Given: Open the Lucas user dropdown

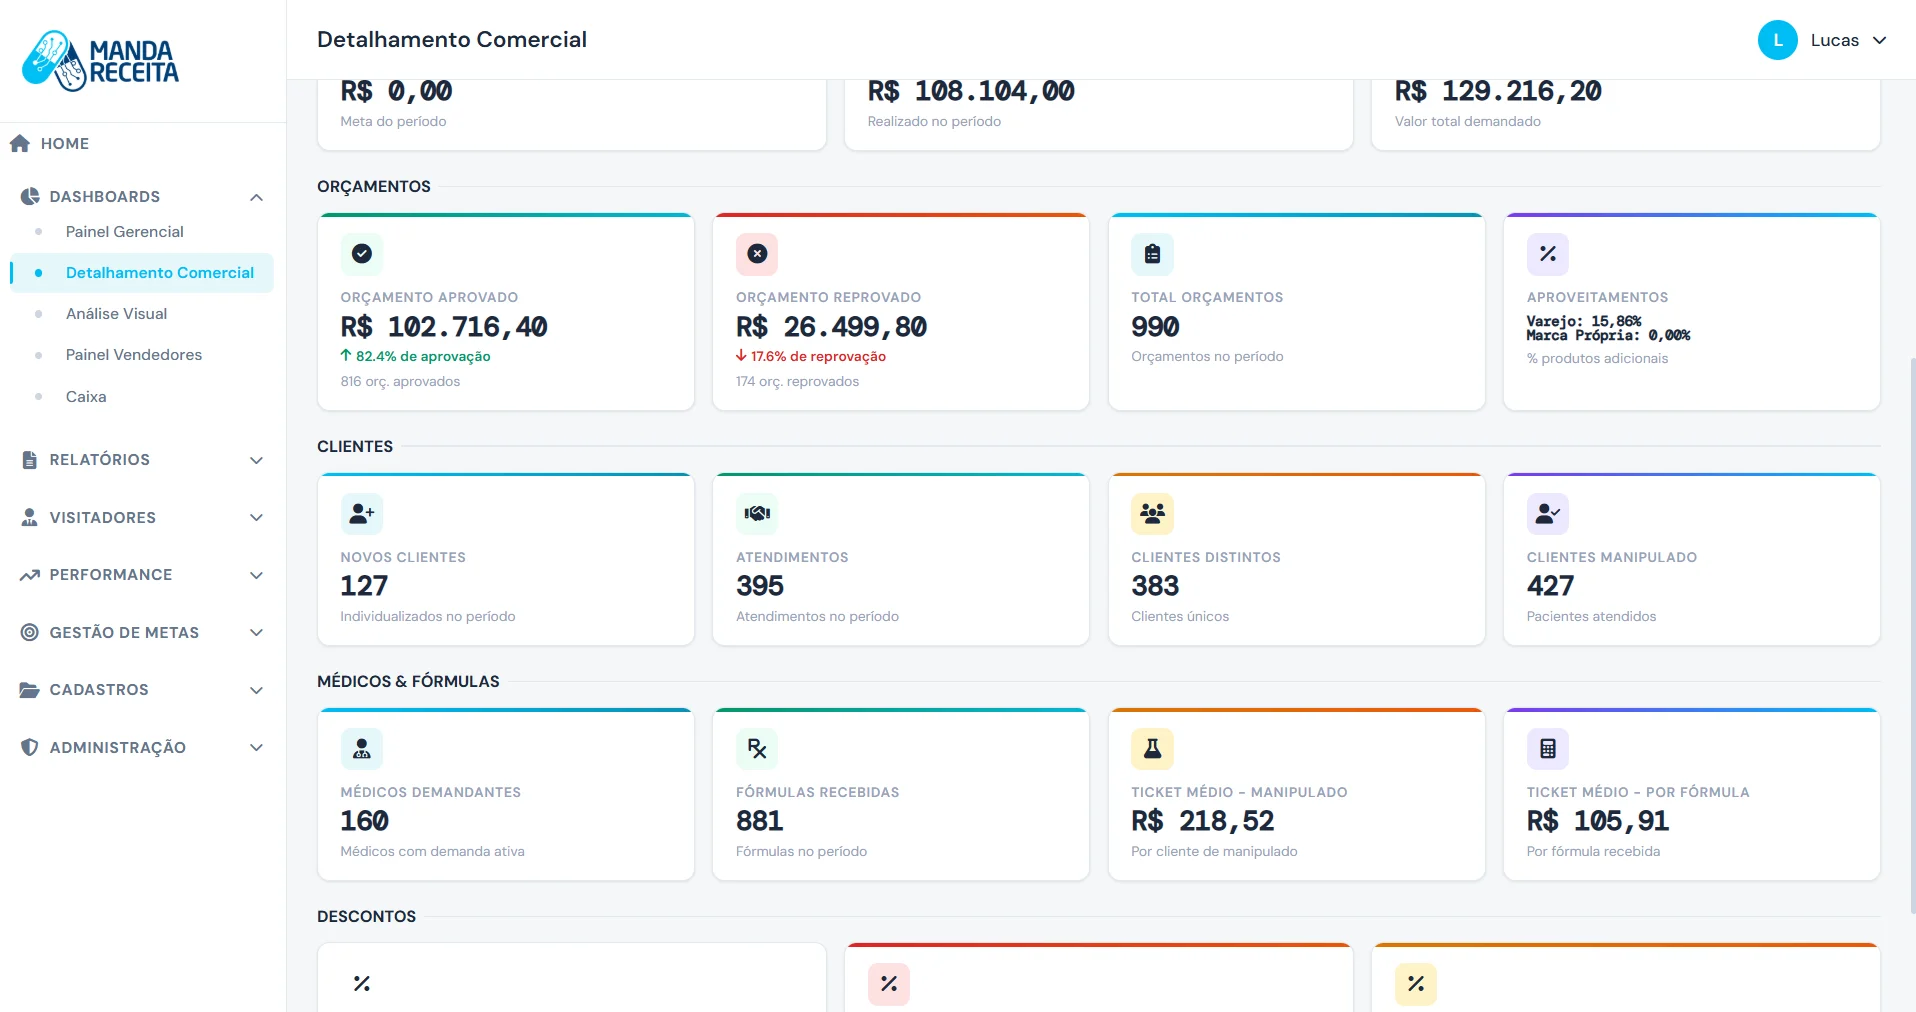Looking at the screenshot, I should 1822,40.
